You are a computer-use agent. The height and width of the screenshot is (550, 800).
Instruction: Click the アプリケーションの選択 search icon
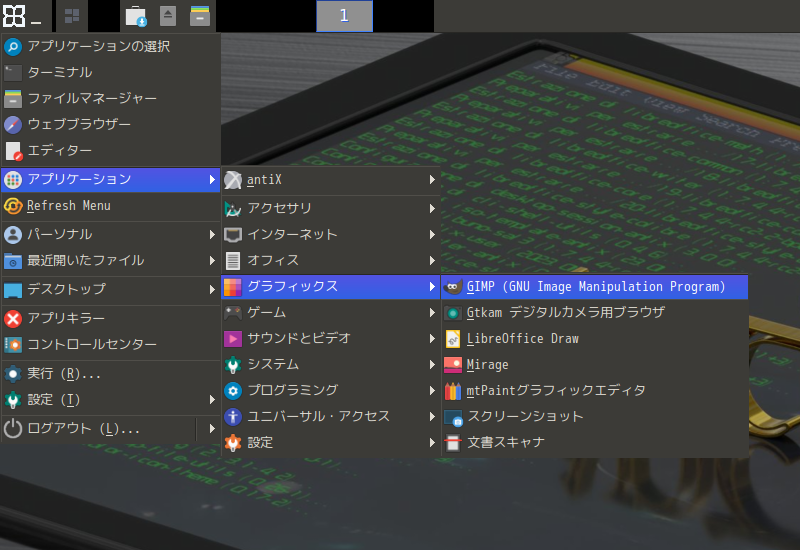(13, 46)
